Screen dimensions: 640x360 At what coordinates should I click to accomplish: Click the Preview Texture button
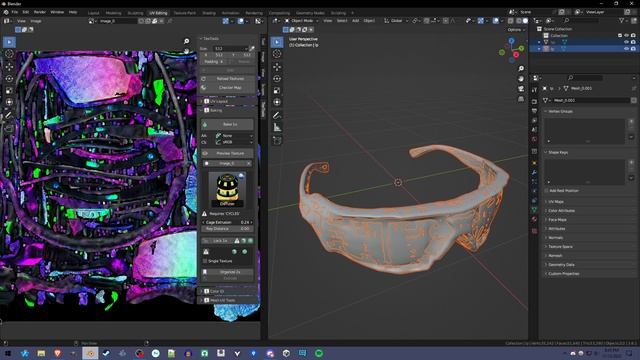point(227,153)
